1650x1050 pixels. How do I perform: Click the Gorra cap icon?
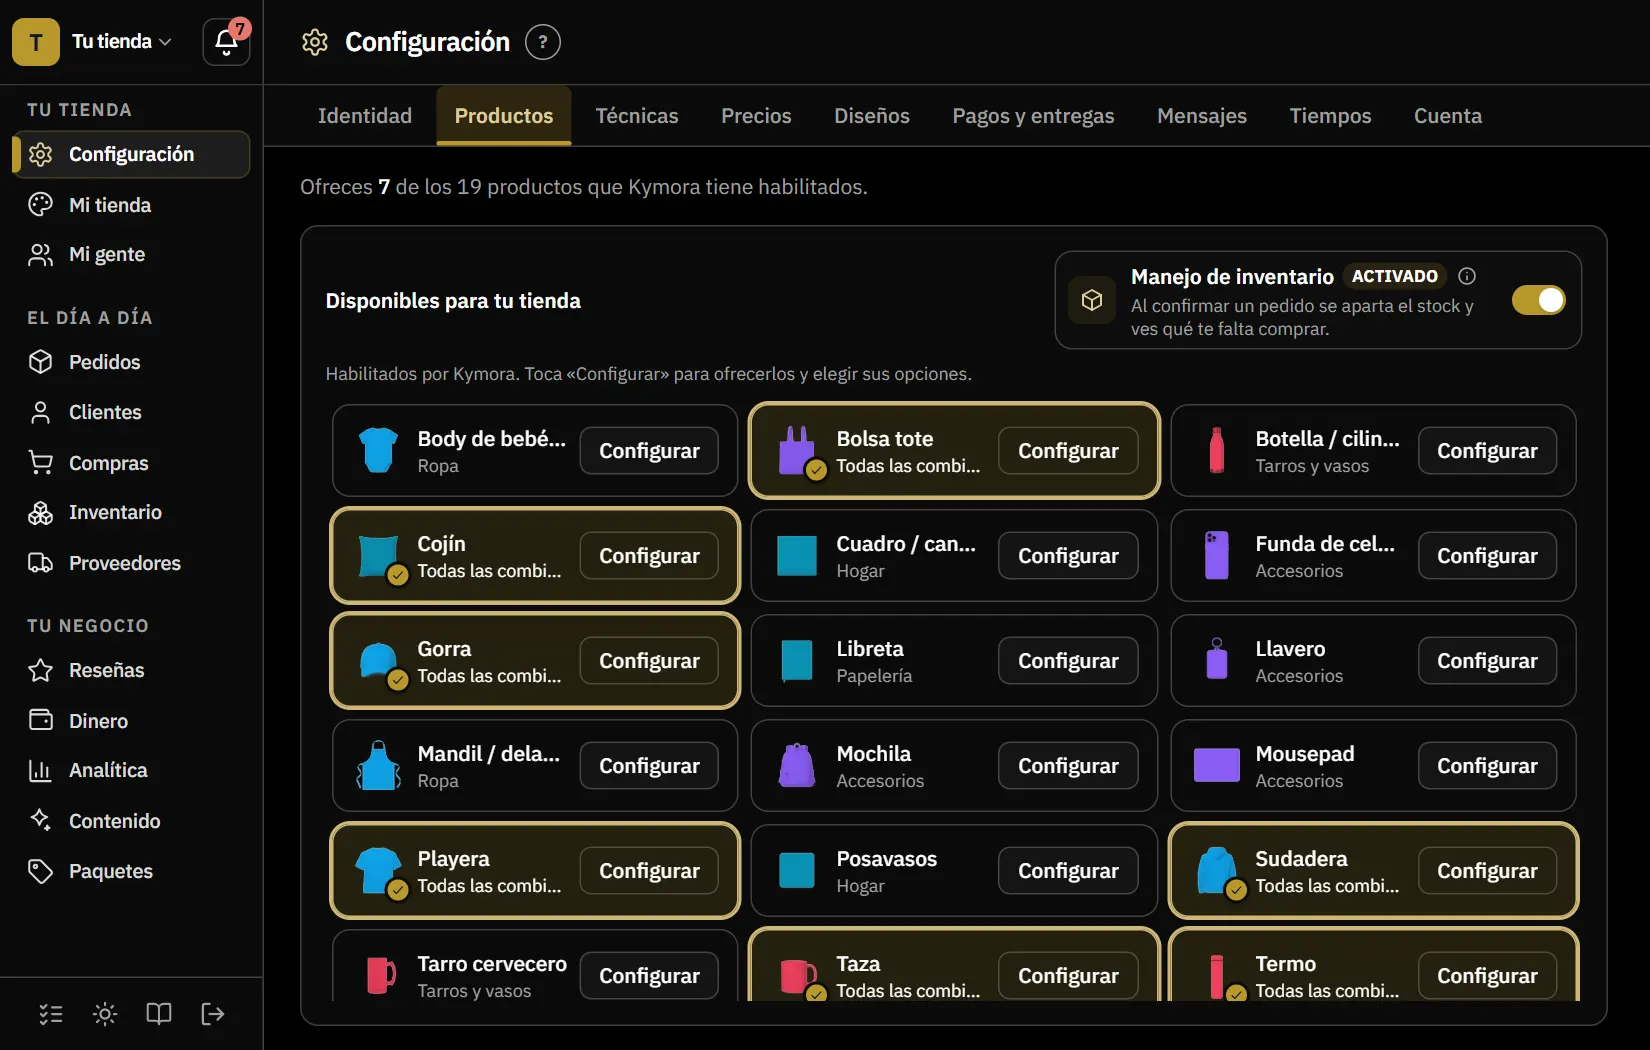point(379,661)
